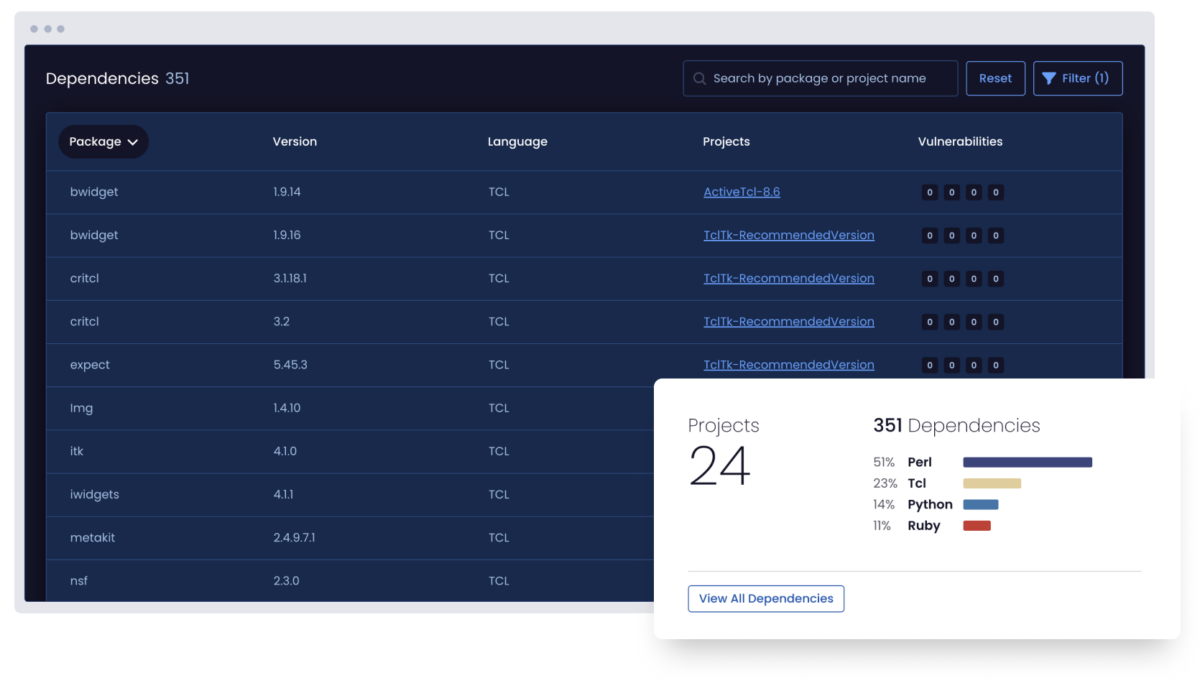
Task: Open the ActiveTcl-8.6 project link
Action: [x=741, y=192]
